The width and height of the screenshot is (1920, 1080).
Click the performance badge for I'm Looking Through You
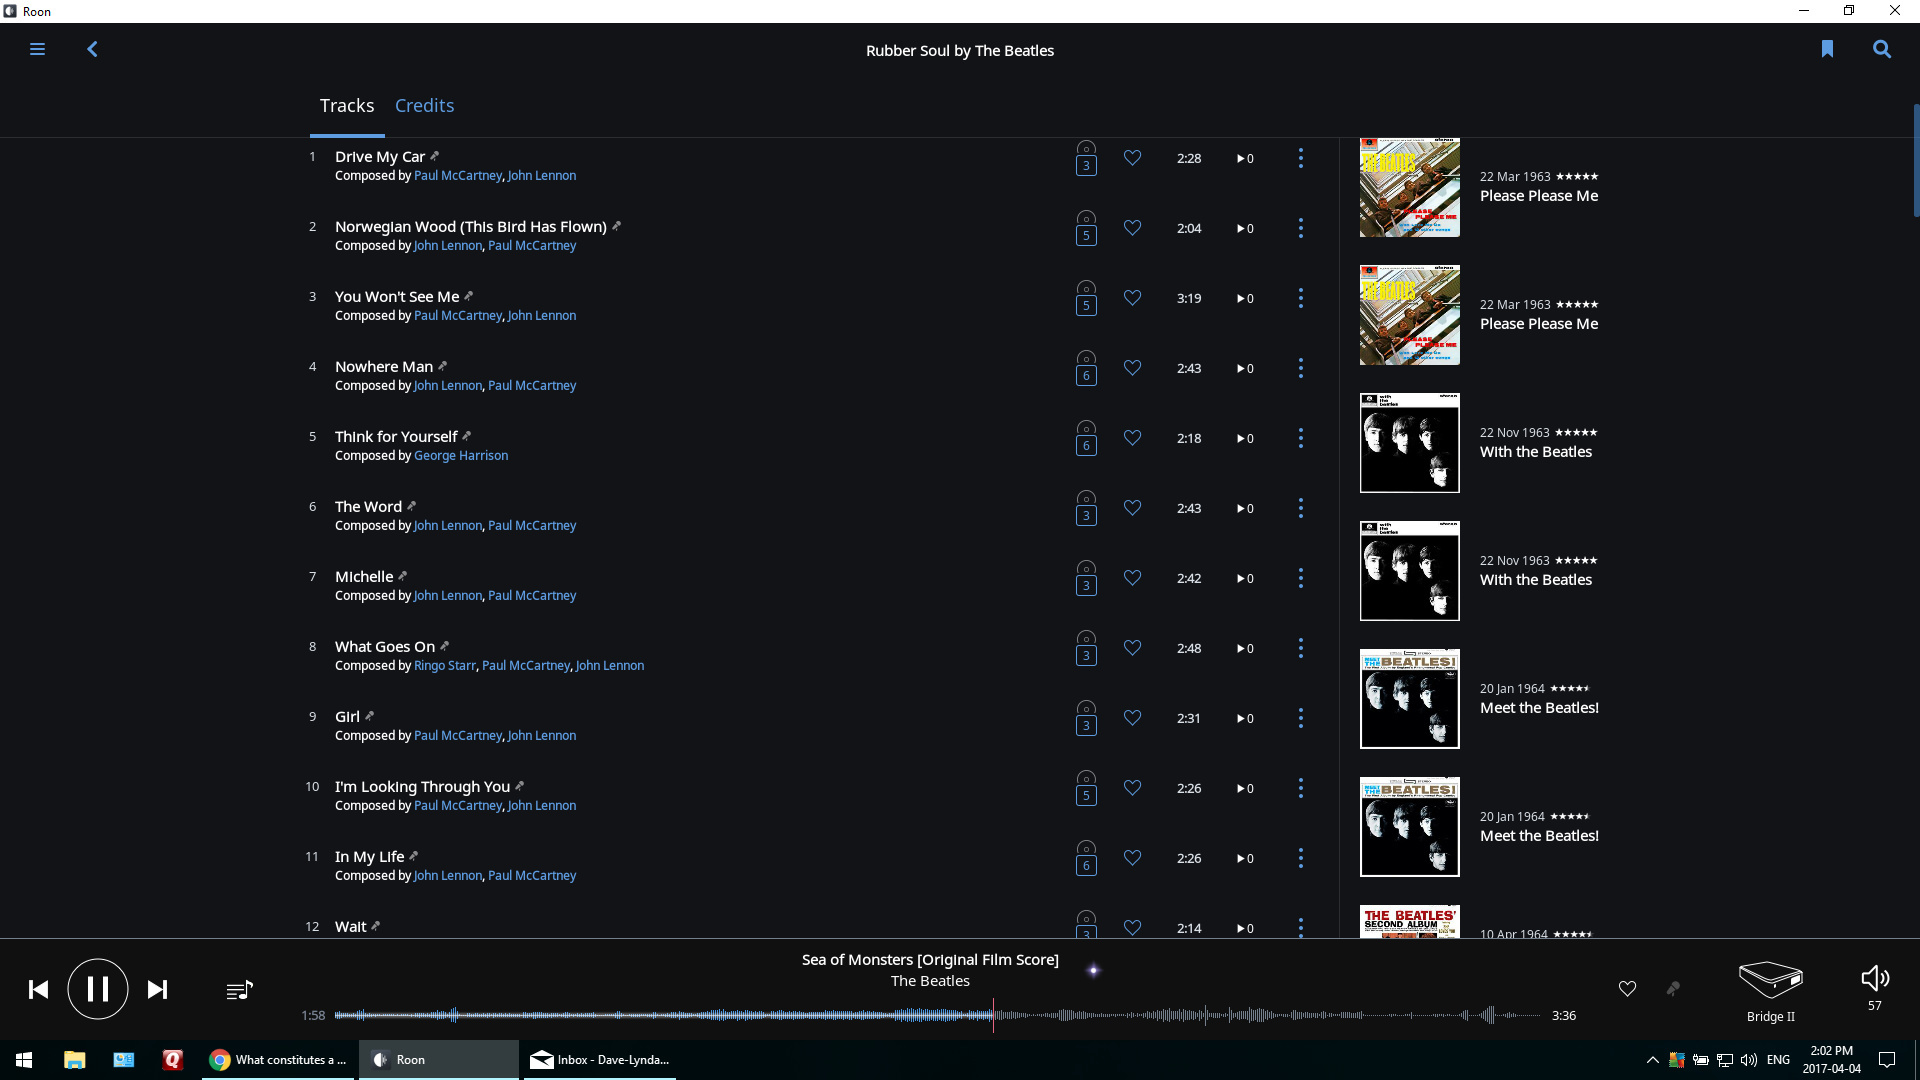pos(1086,788)
